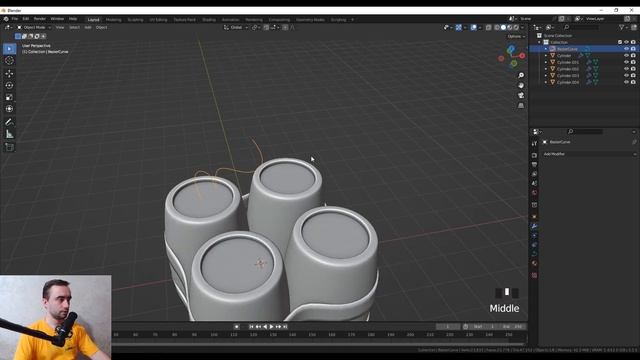Open the viewport Add menu

88,27
